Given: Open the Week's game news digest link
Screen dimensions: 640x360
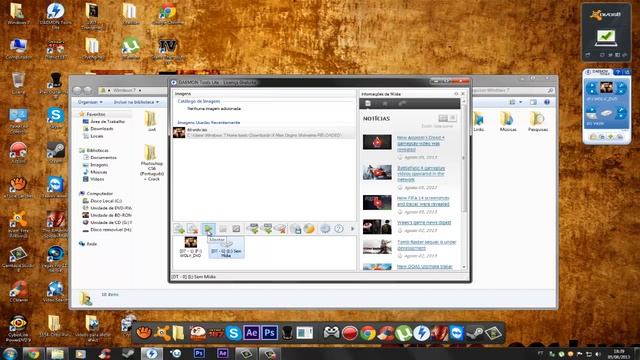Looking at the screenshot, I should coord(424,223).
